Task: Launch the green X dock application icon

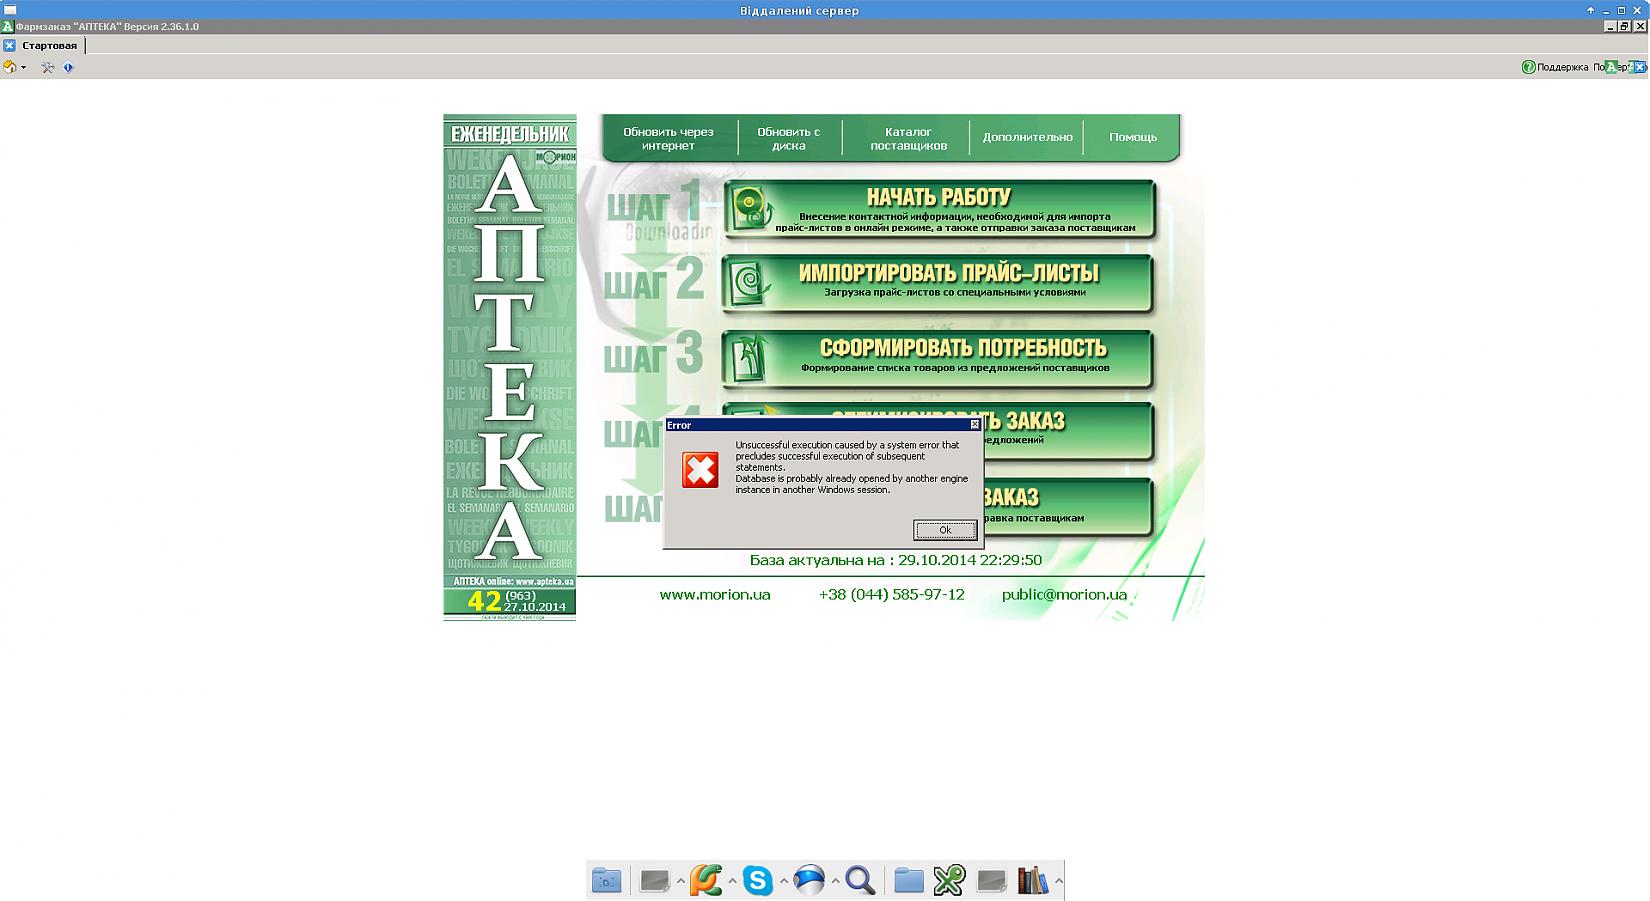Action: click(x=949, y=880)
